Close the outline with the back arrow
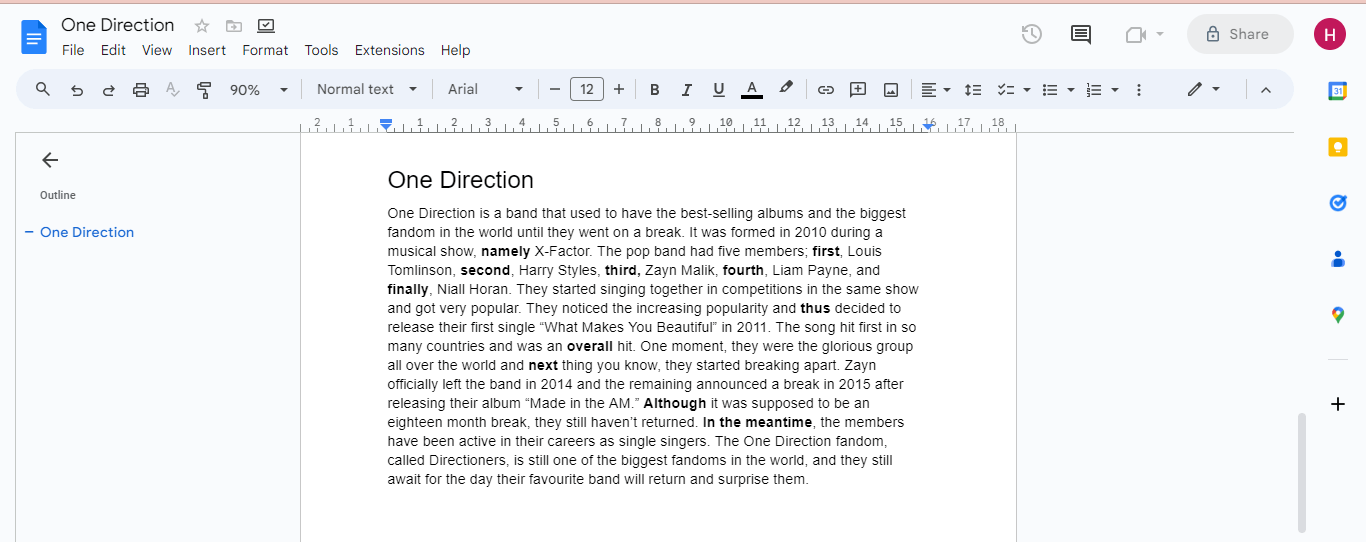1366x542 pixels. click(50, 160)
